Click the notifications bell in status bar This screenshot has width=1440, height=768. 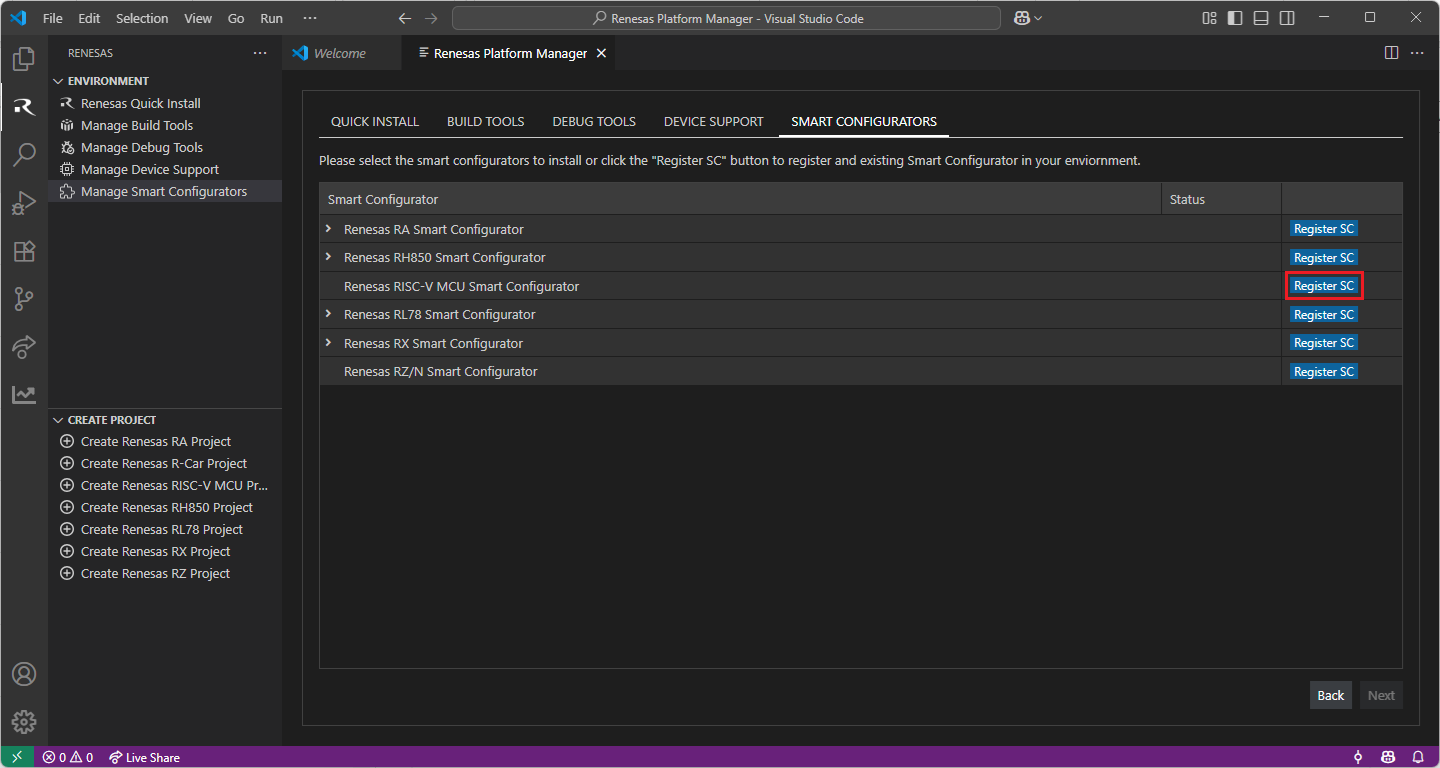point(1418,757)
